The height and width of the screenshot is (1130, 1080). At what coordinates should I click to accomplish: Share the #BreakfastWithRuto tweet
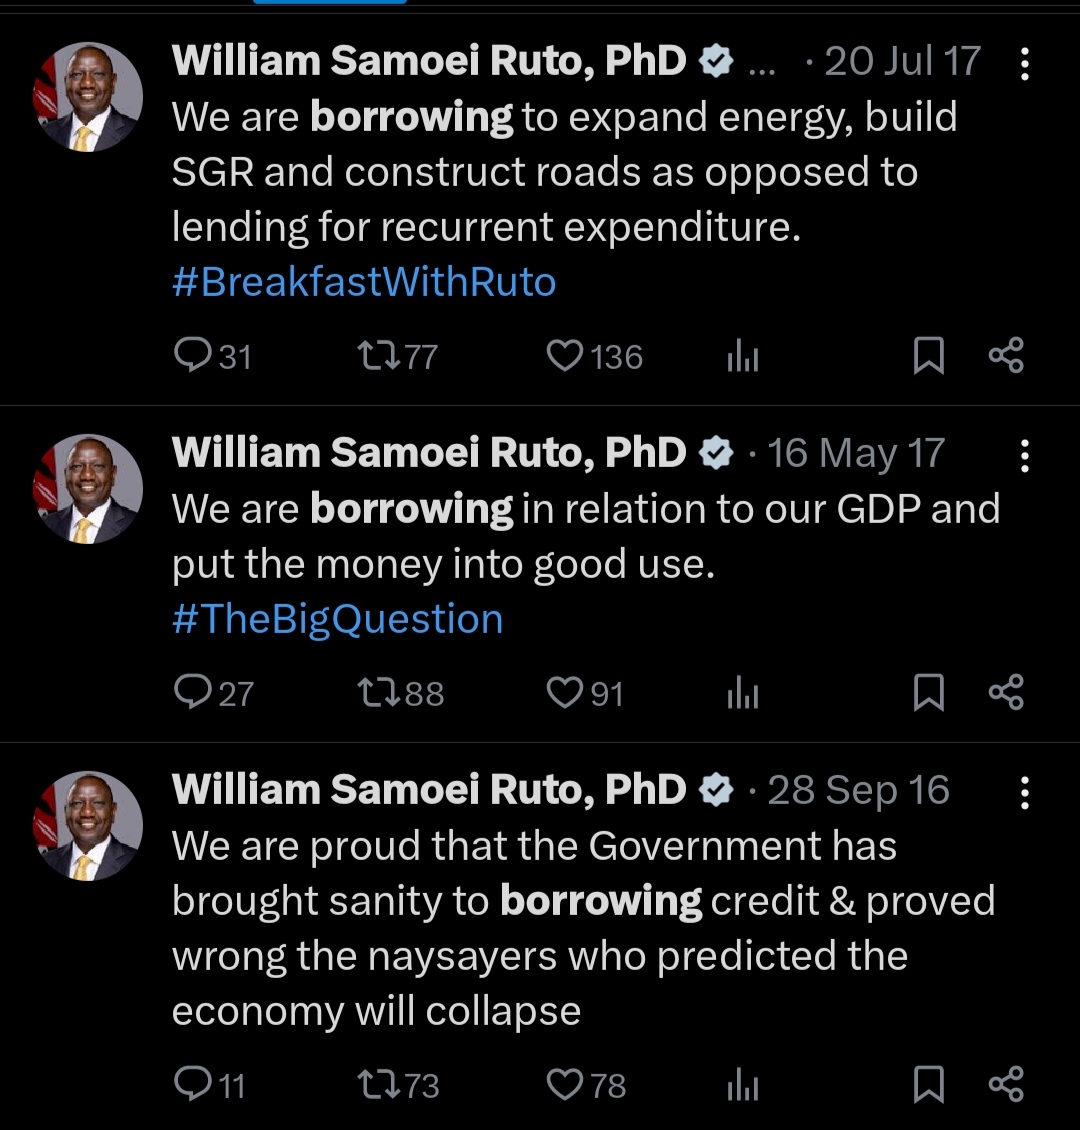coord(1005,356)
